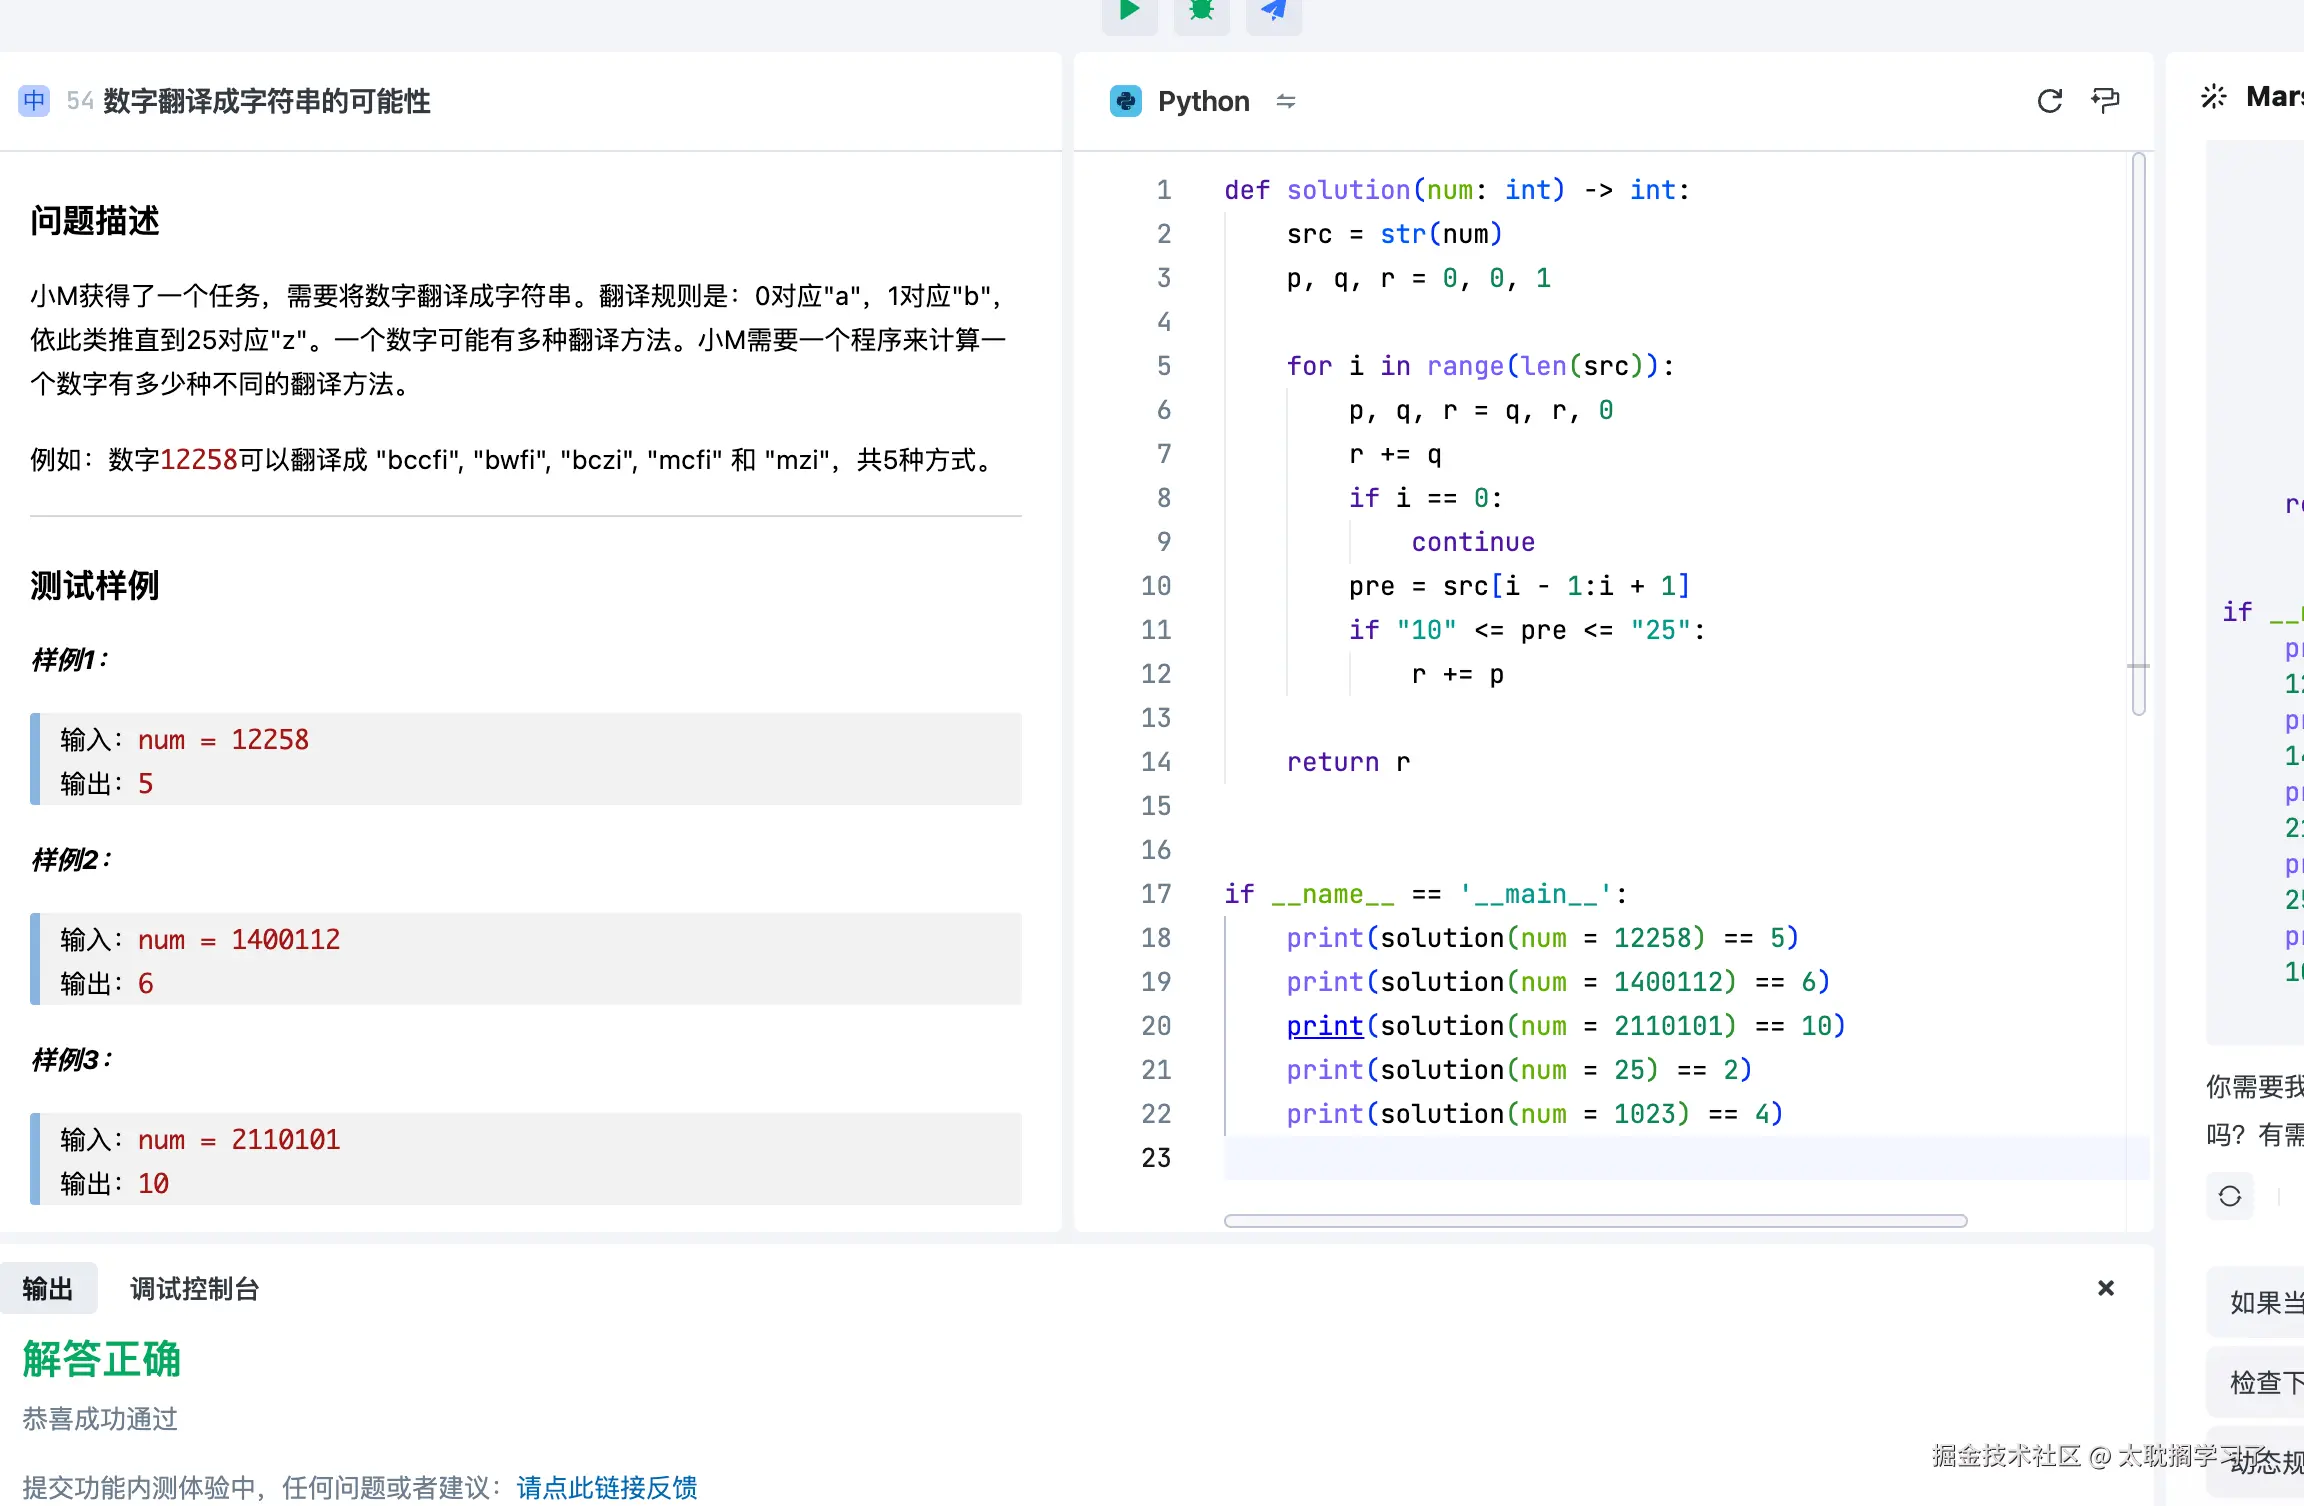Click the 检查下 button in the AI panel
The image size is (2304, 1506).
pyautogui.click(x=2267, y=1382)
